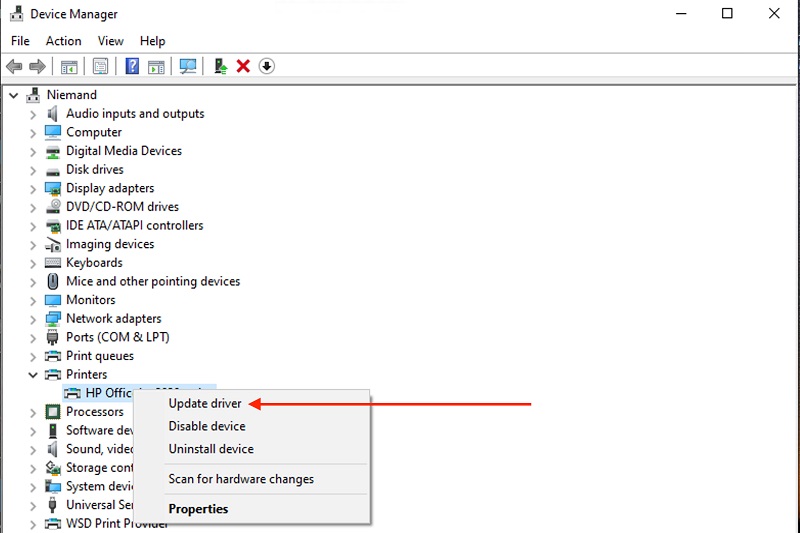Click show/hide console tree icon
The image size is (800, 533).
coord(69,67)
